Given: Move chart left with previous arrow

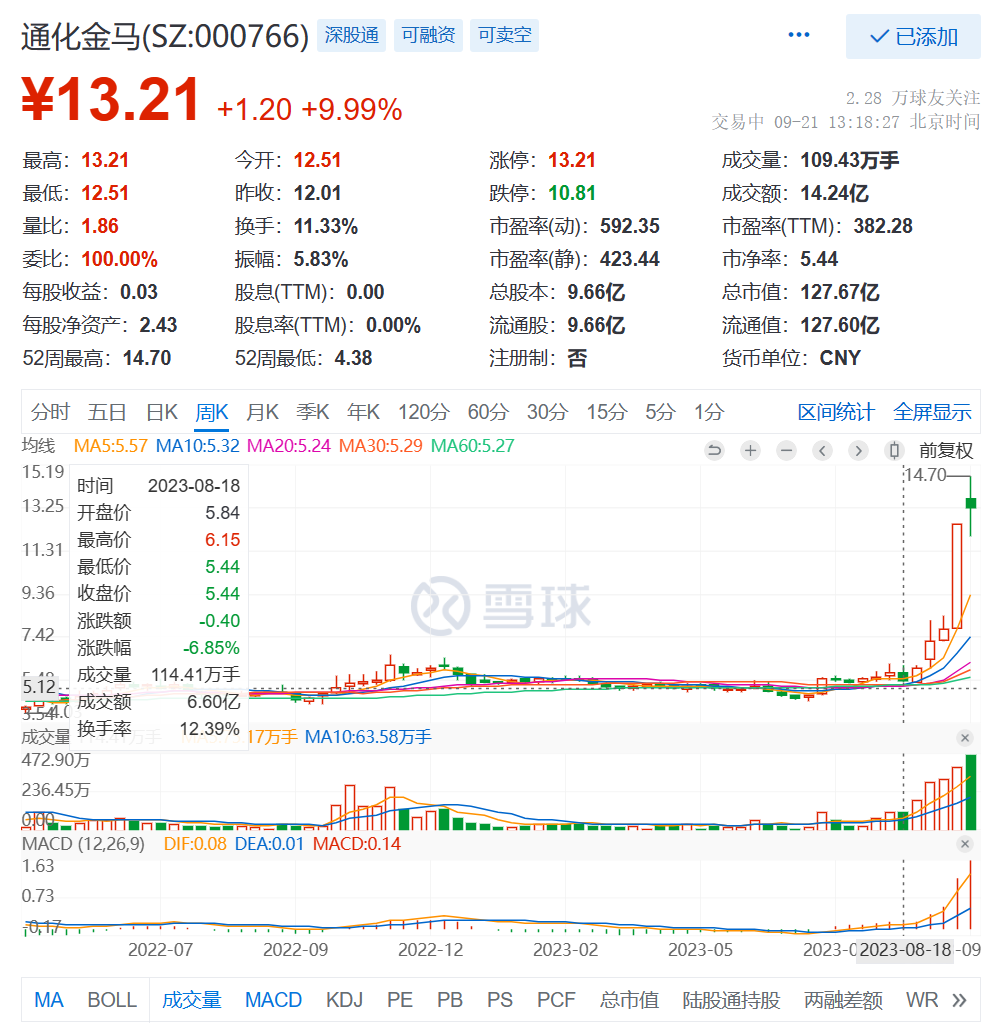Looking at the screenshot, I should coord(822,450).
